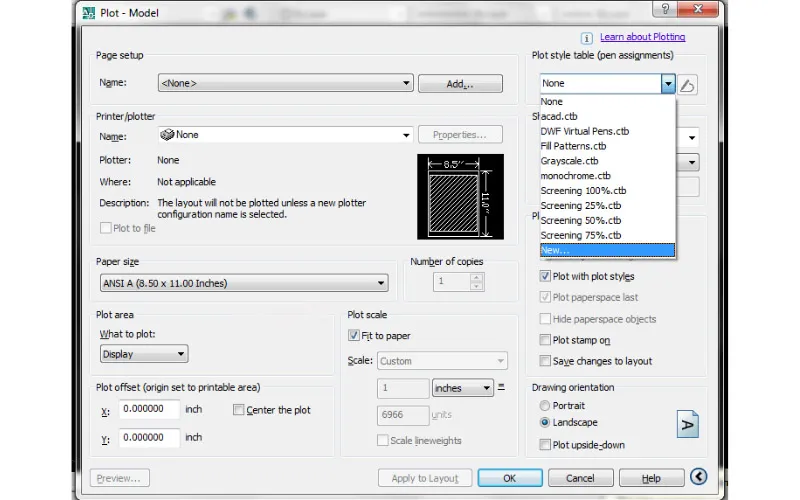Screen dimensions: 800x500
Task: Click the X plot offset input field
Action: click(x=149, y=410)
